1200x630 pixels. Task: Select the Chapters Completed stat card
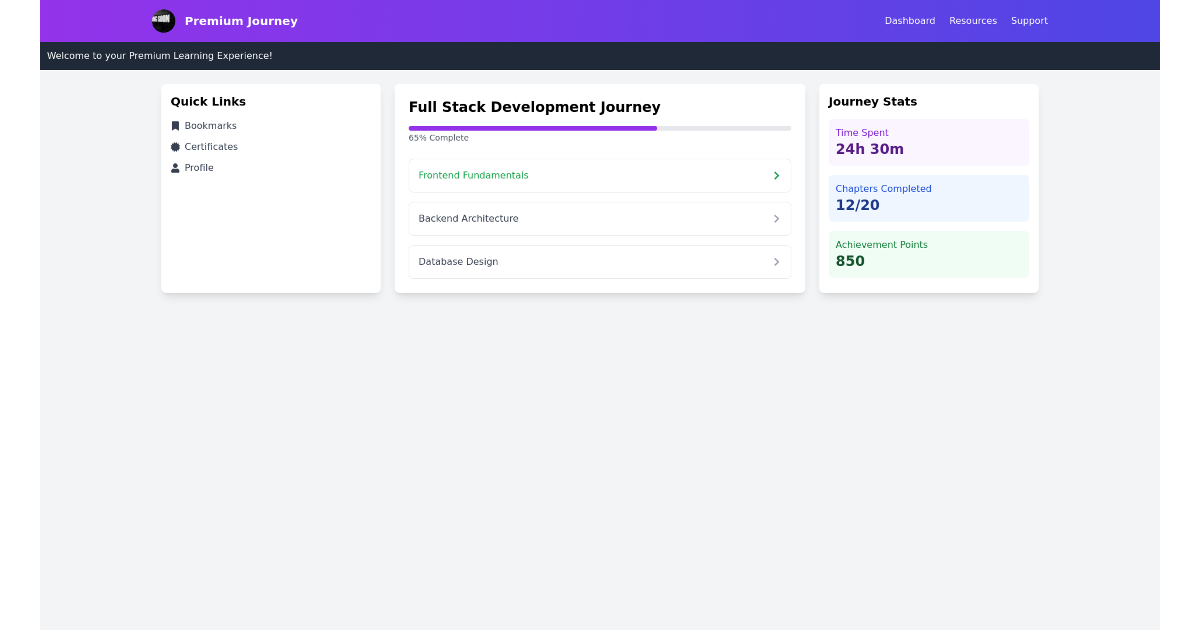(928, 198)
